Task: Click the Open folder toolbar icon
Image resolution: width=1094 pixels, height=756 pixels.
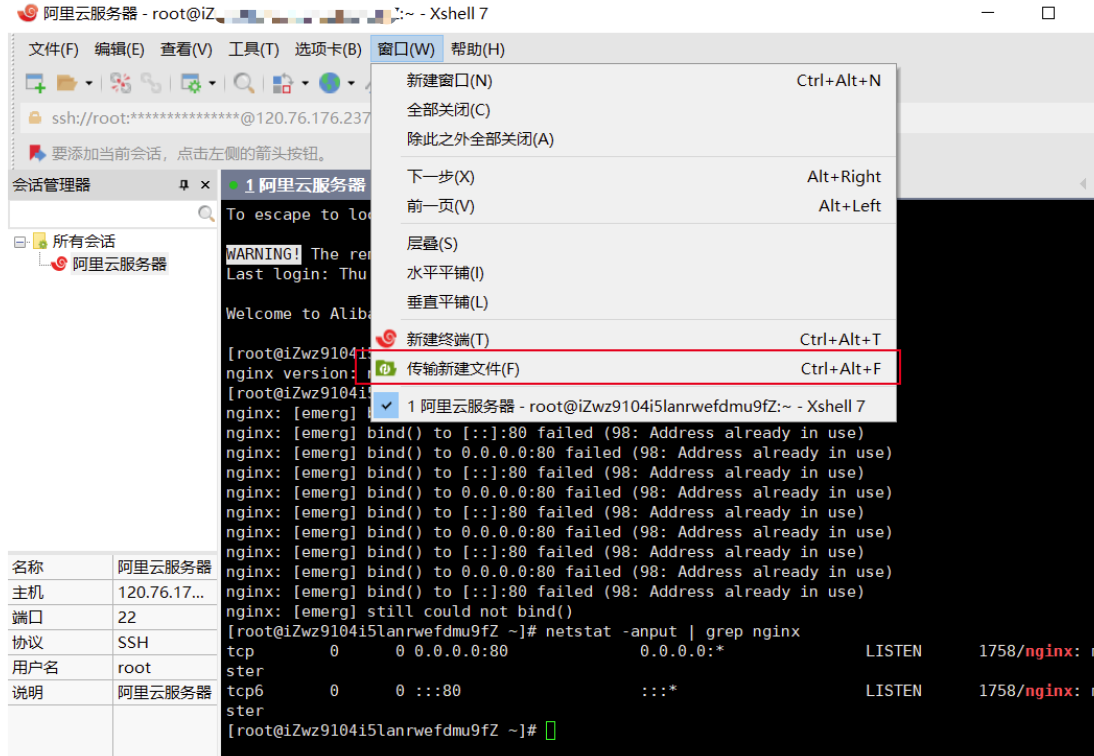Action: coord(67,83)
